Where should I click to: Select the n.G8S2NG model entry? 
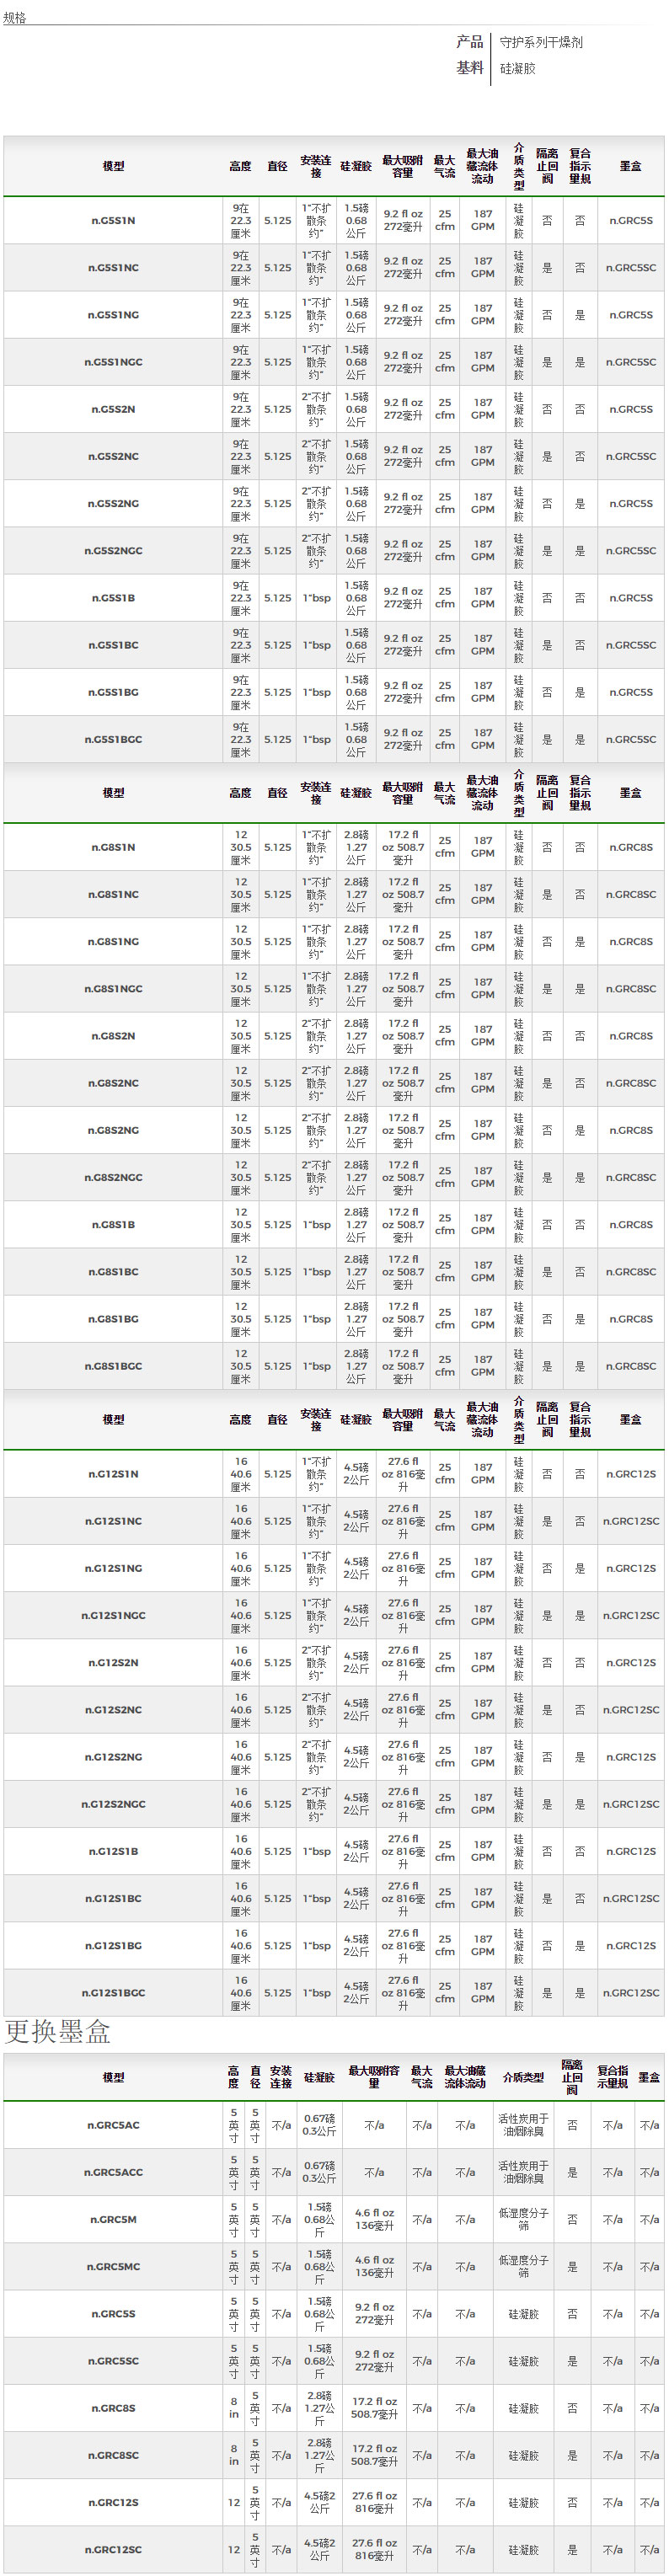pos(113,1130)
